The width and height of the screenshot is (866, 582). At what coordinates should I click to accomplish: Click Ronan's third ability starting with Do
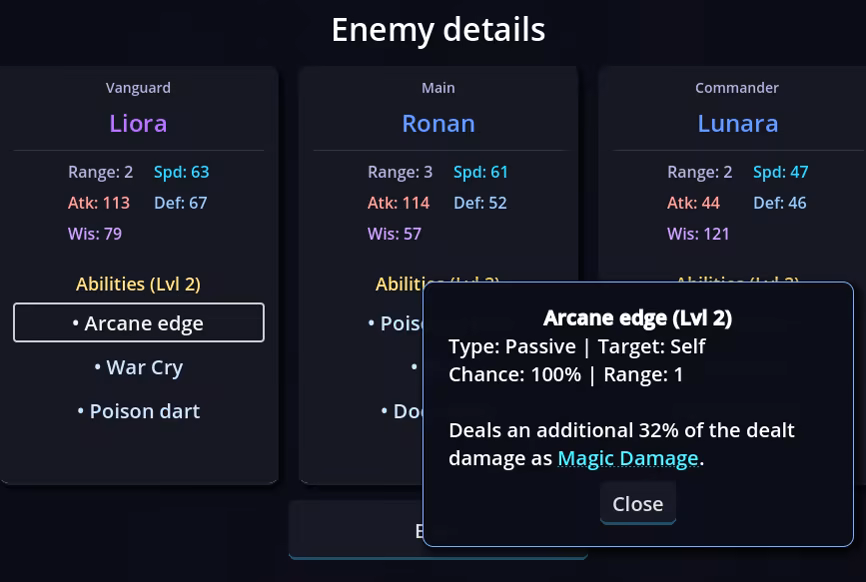pos(402,411)
